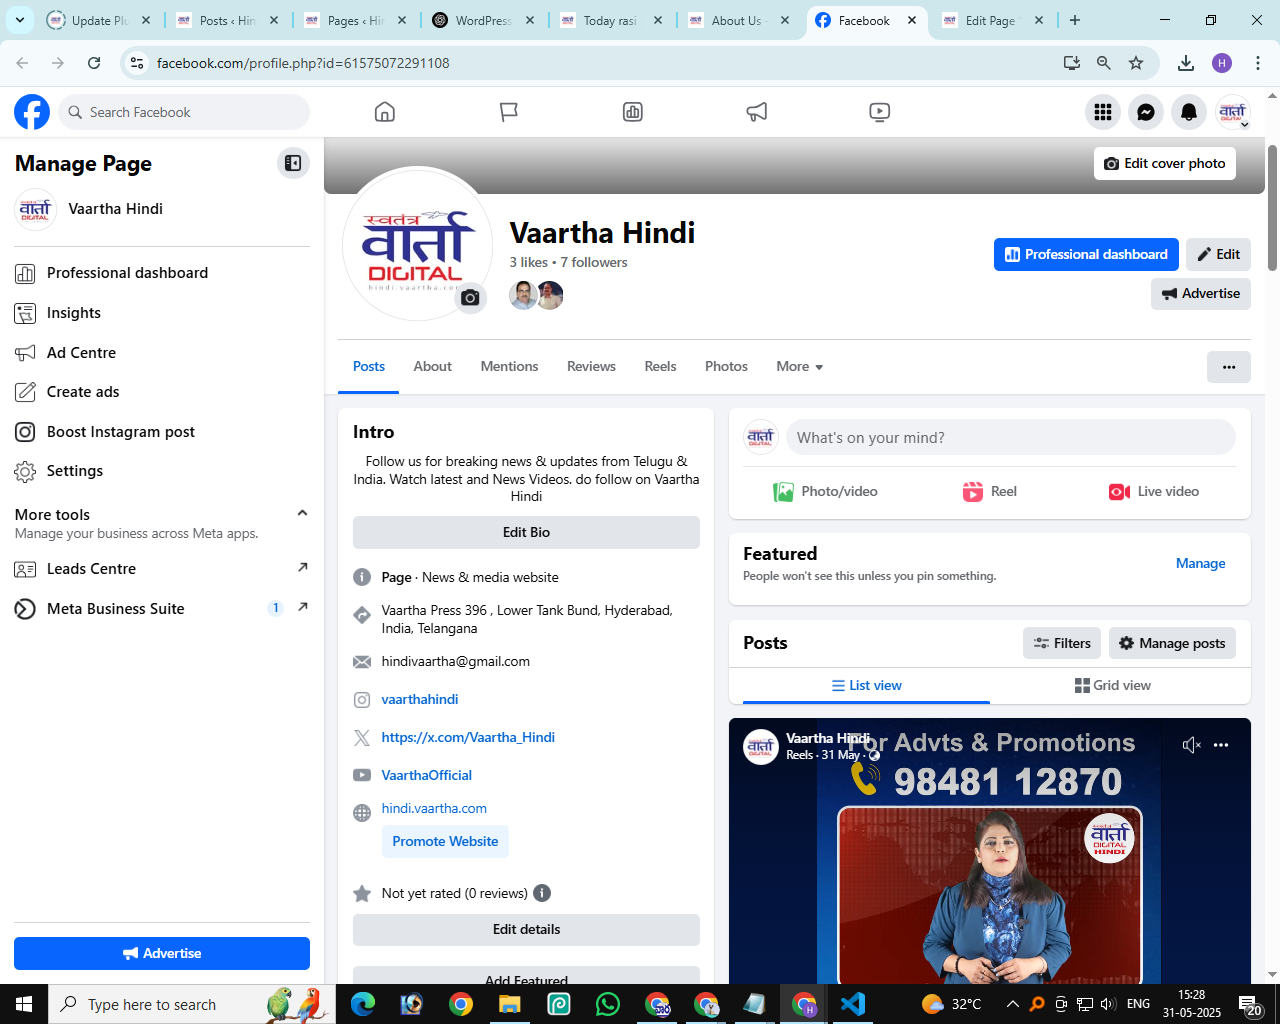Viewport: 1280px width, 1024px height.
Task: Show hidden system tray icons
Action: point(1012,1004)
